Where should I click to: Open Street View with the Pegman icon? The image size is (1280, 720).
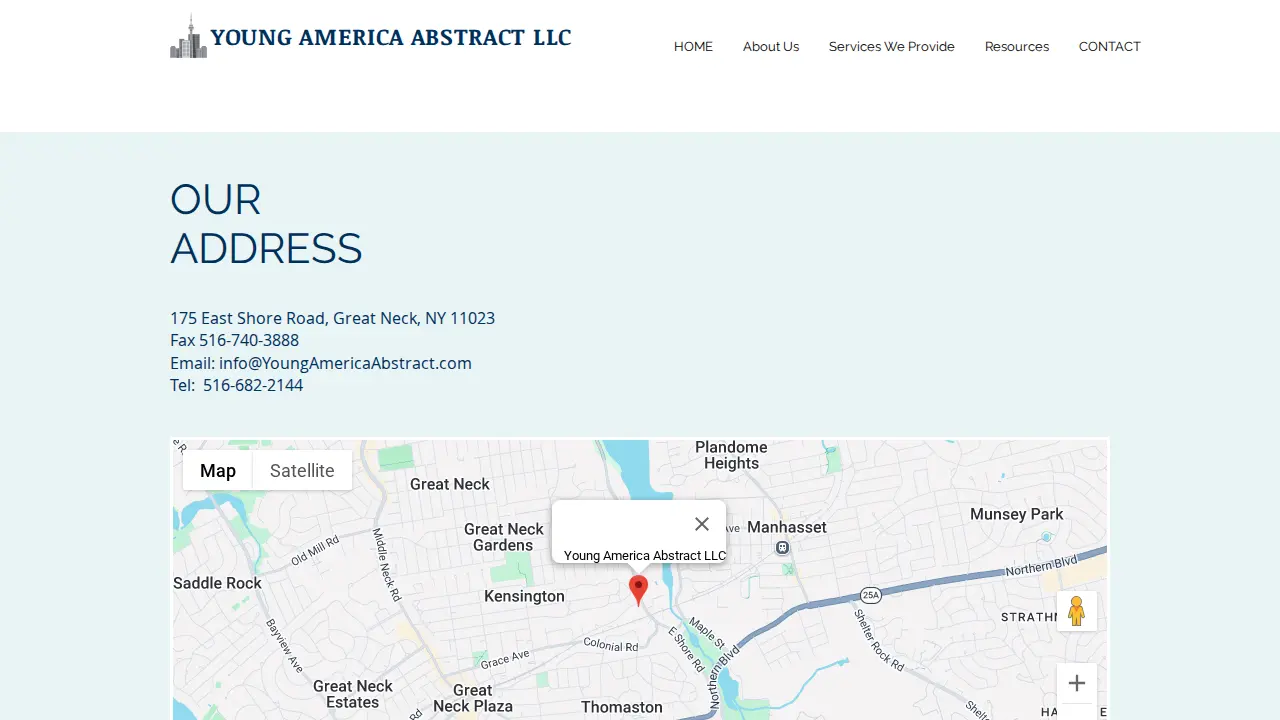1077,611
